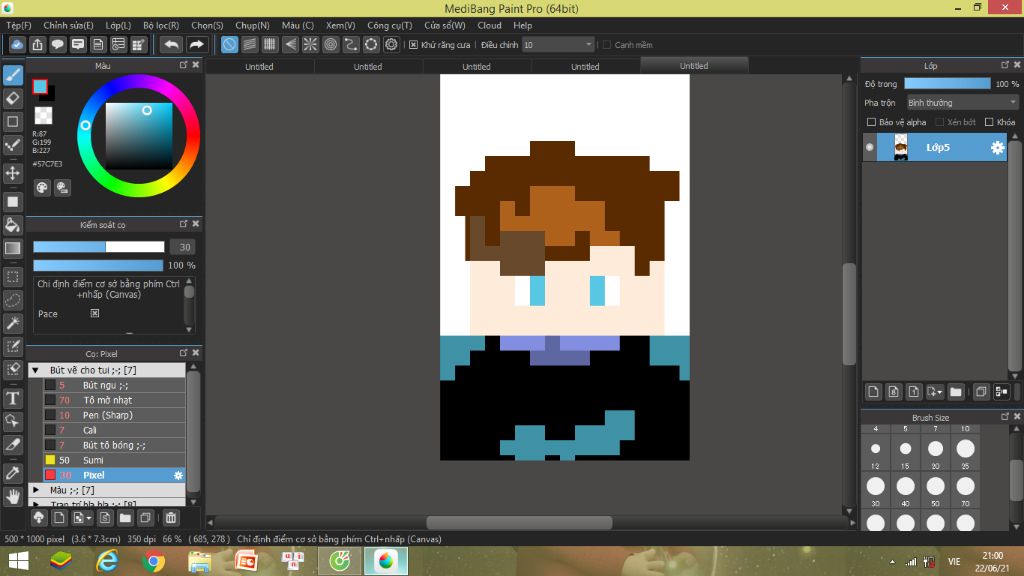Toggle the Canh mềm checkbox
1024x576 pixels.
click(607, 45)
